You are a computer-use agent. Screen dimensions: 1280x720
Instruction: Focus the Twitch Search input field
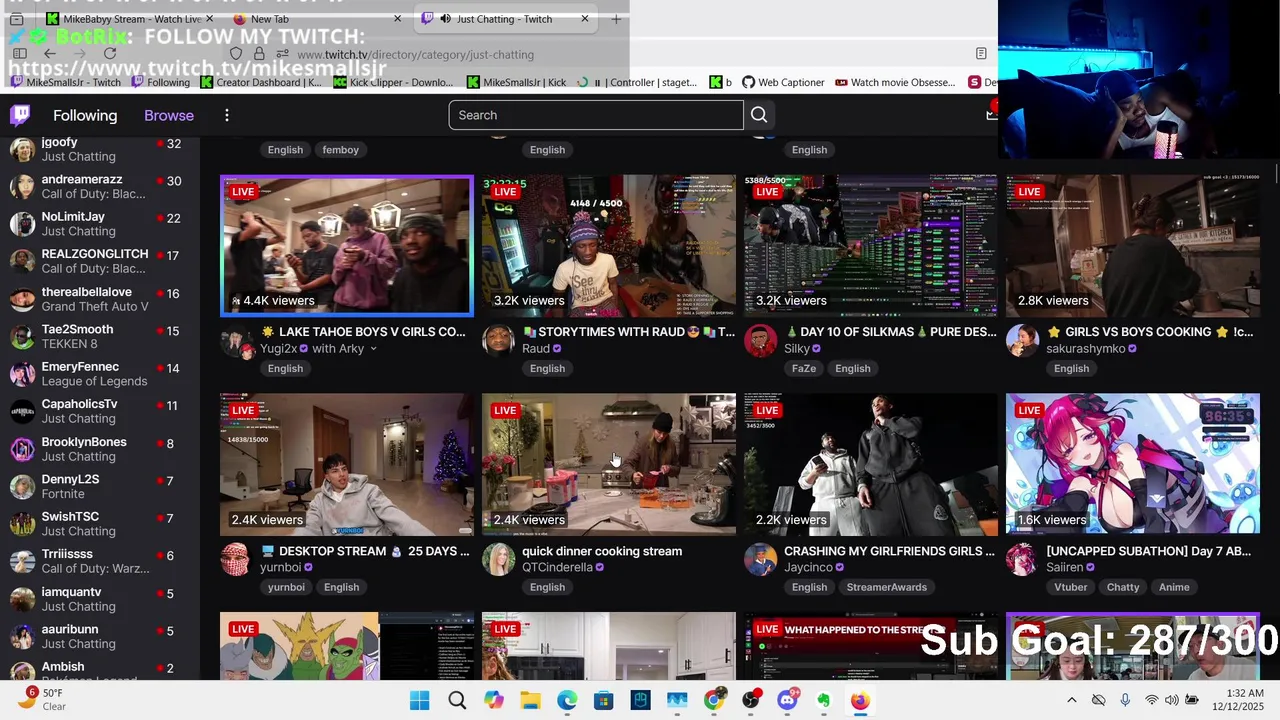click(x=596, y=115)
